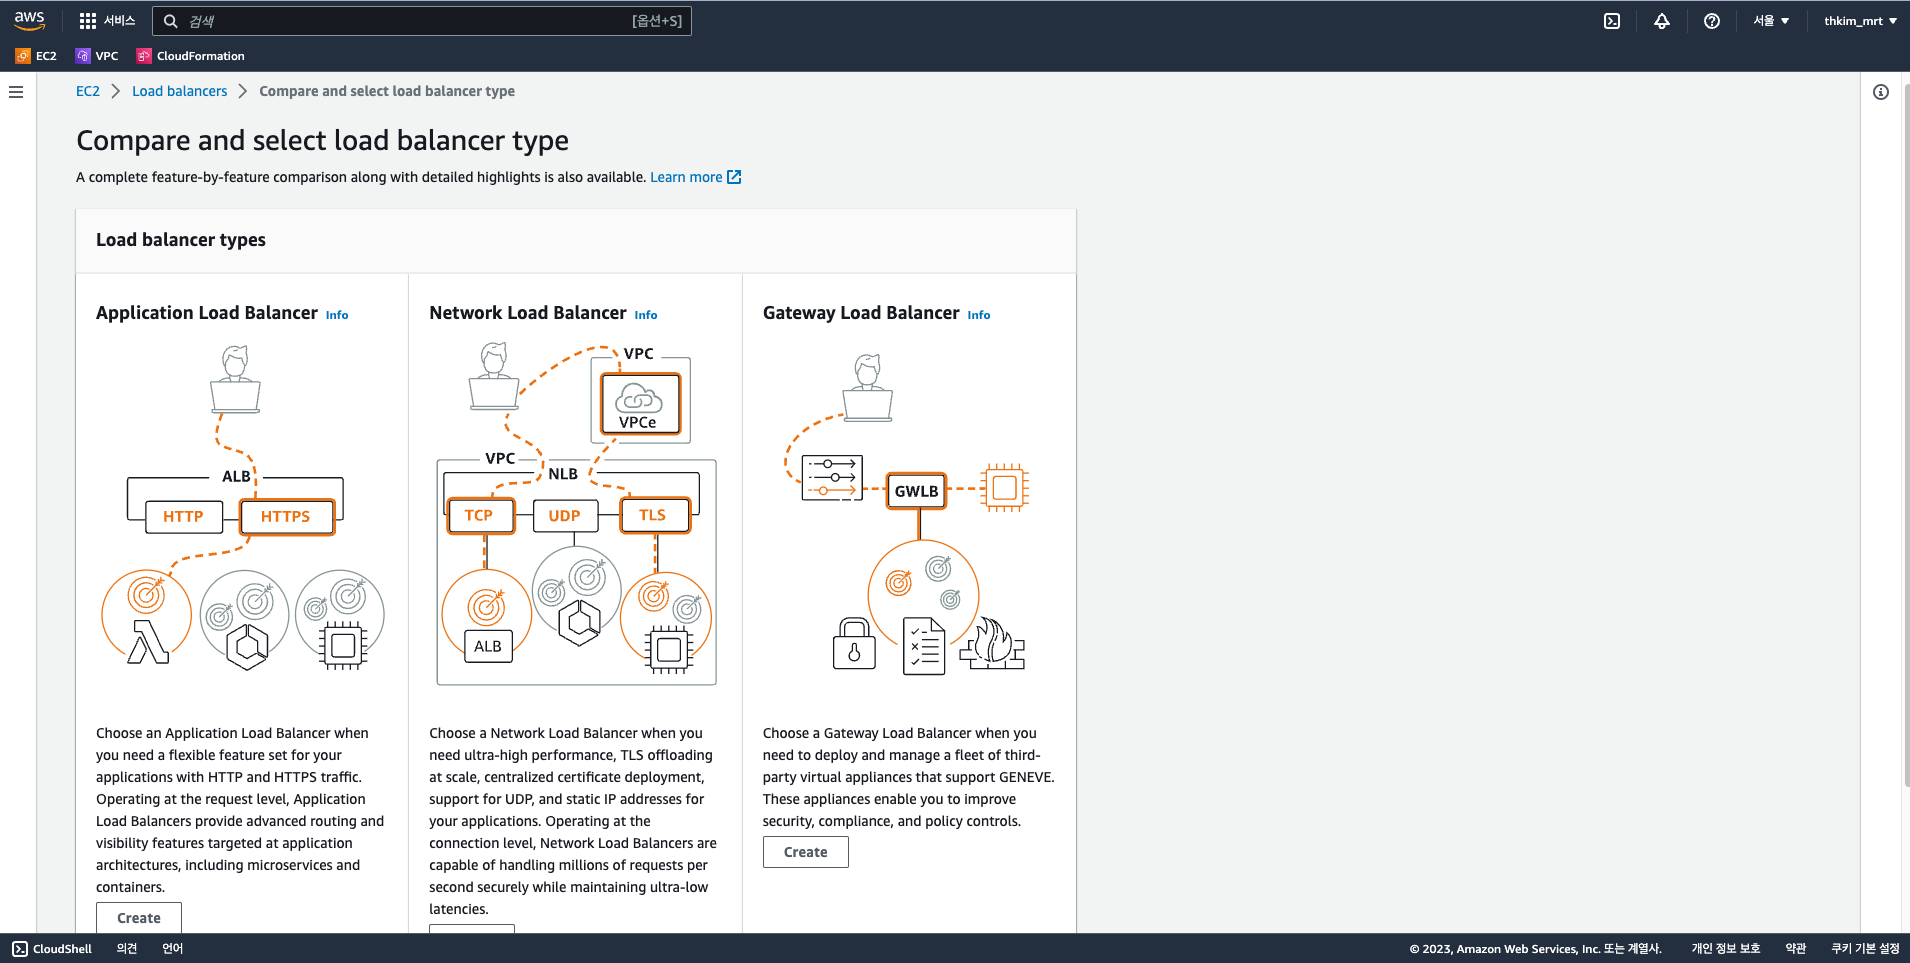This screenshot has height=963, width=1910.
Task: Click the Learn more external link icon
Action: [734, 177]
